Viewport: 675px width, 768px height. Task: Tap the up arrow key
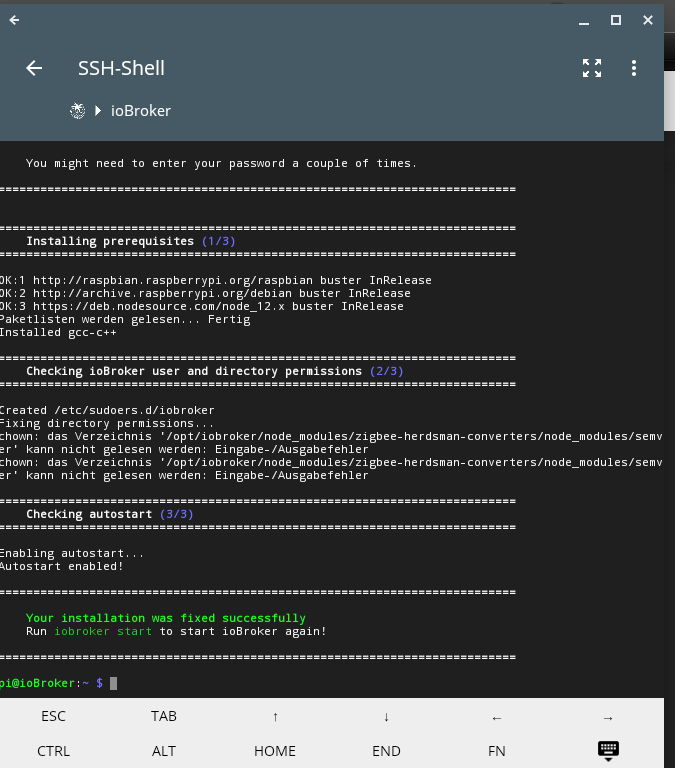click(x=275, y=717)
